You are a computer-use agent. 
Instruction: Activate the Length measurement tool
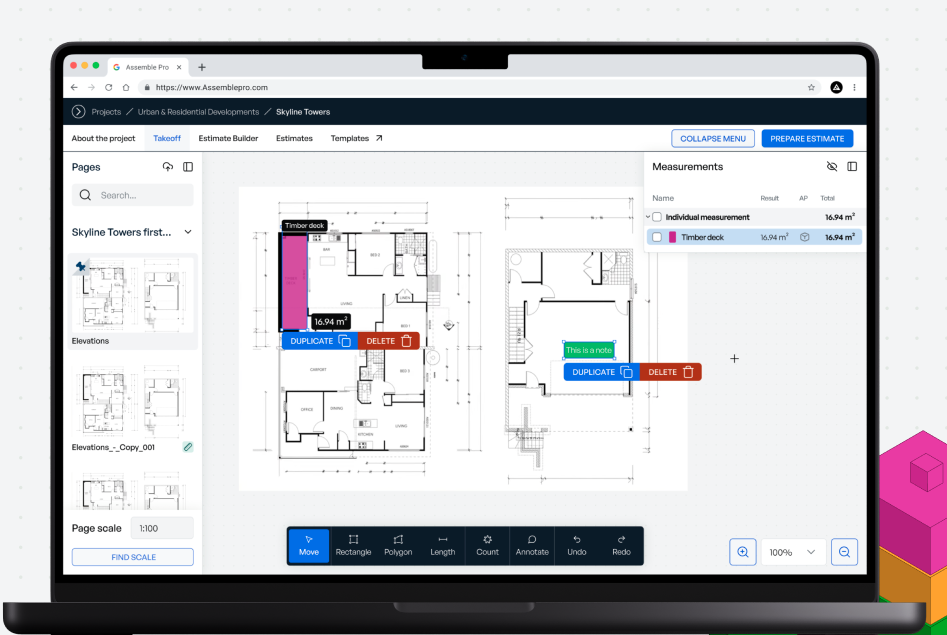pyautogui.click(x=442, y=546)
